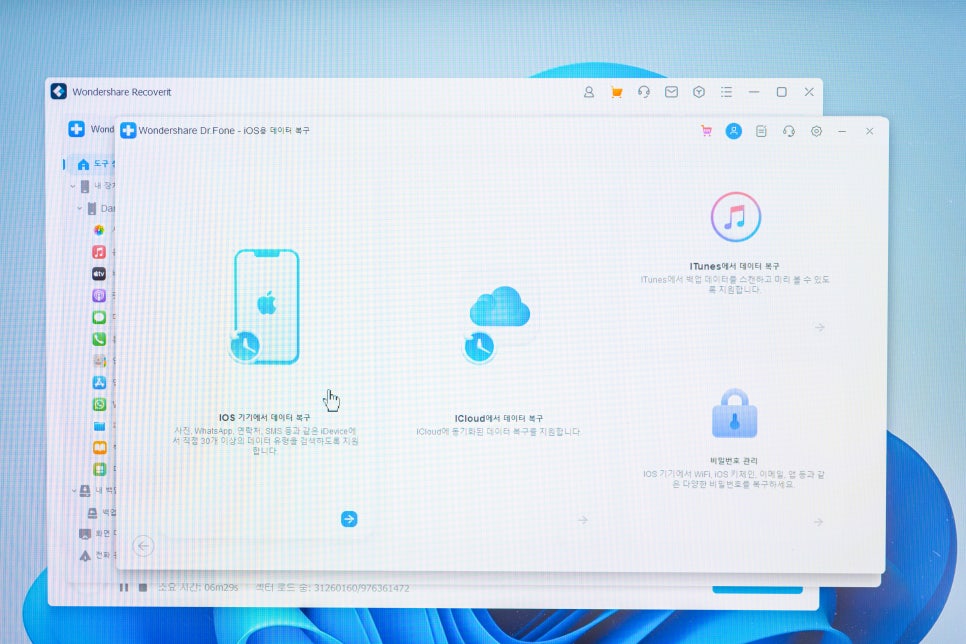The width and height of the screenshot is (966, 644).
Task: Collapse the my backup tree node
Action: [73, 491]
